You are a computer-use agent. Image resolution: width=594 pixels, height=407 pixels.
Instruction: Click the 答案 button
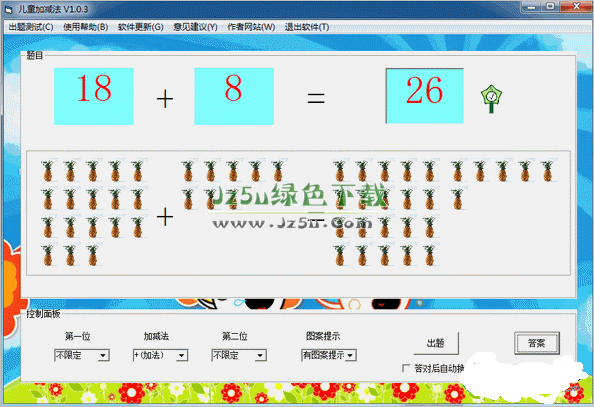click(x=537, y=343)
